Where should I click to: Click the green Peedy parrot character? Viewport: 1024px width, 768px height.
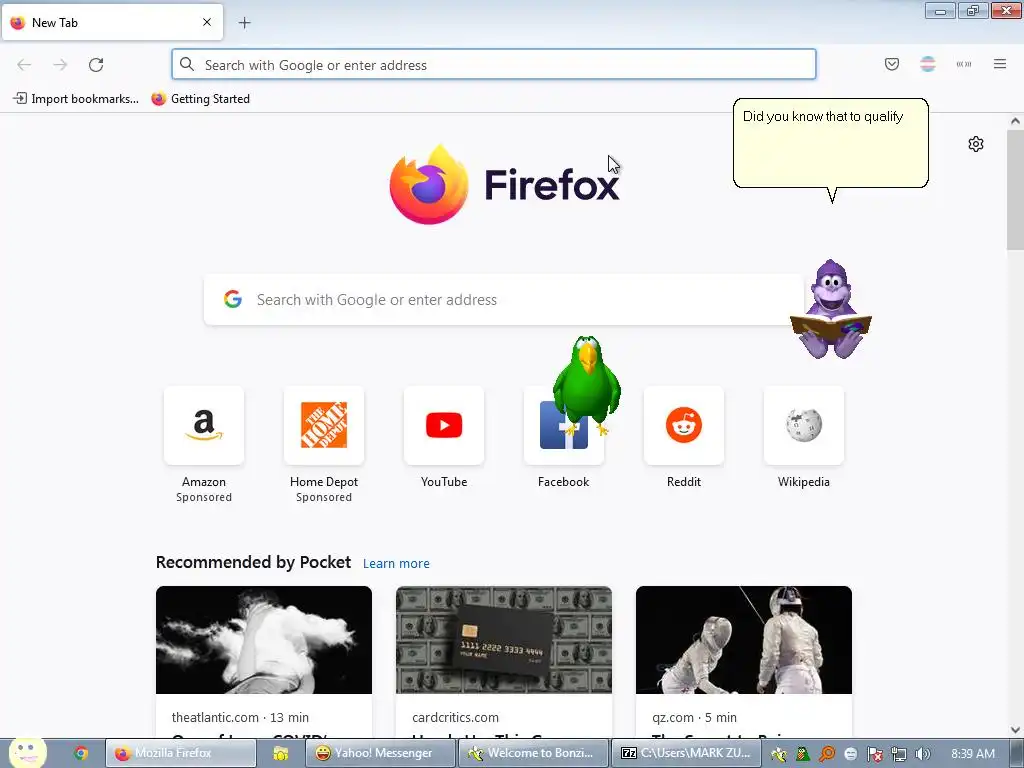586,385
